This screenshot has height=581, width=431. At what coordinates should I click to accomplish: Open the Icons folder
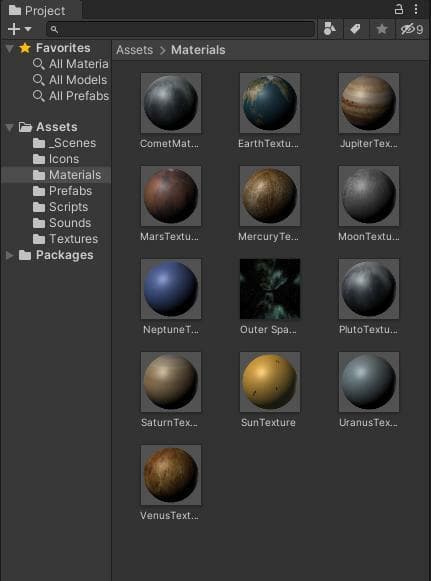pyautogui.click(x=64, y=159)
